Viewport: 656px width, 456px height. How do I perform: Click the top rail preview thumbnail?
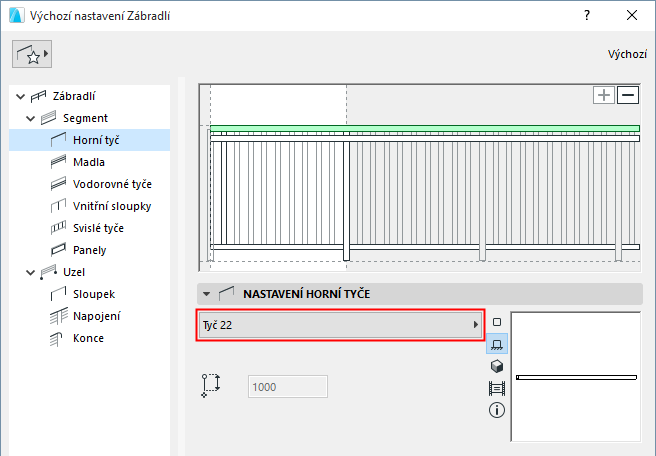coord(576,377)
